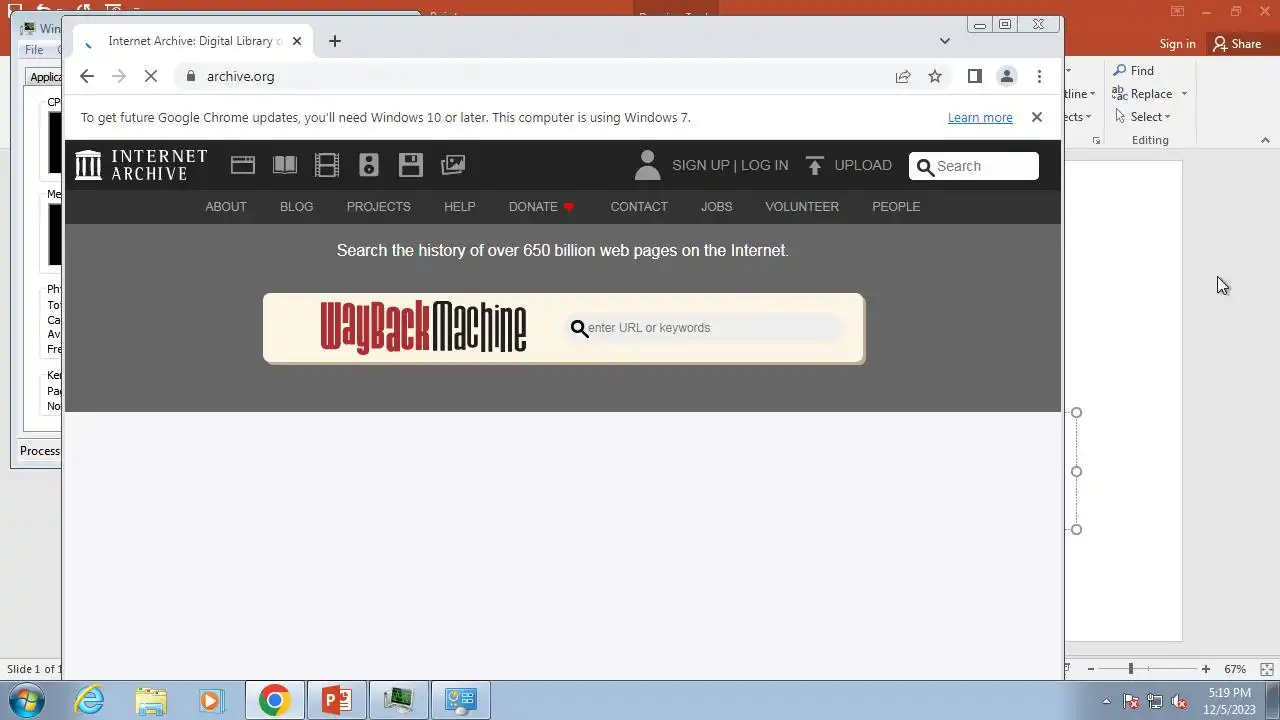The height and width of the screenshot is (720, 1280).
Task: Go back in the Chrome browser
Action: (87, 76)
